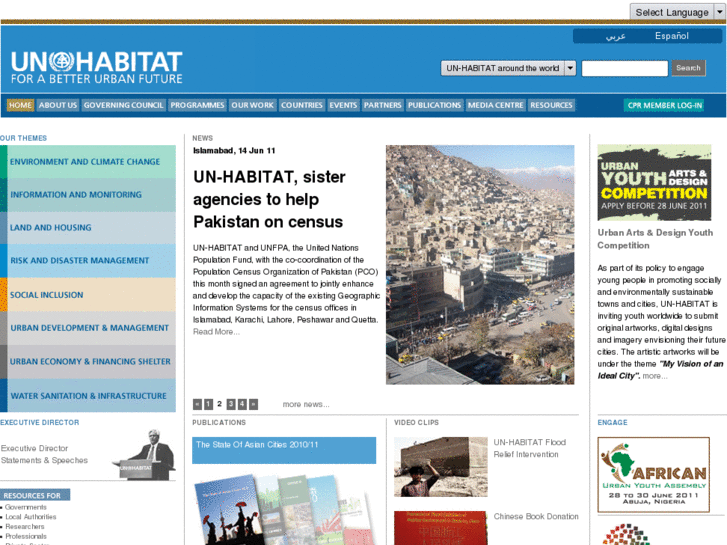Open the EVENTS menu
Screen dimensions: 727x545
[x=343, y=105]
